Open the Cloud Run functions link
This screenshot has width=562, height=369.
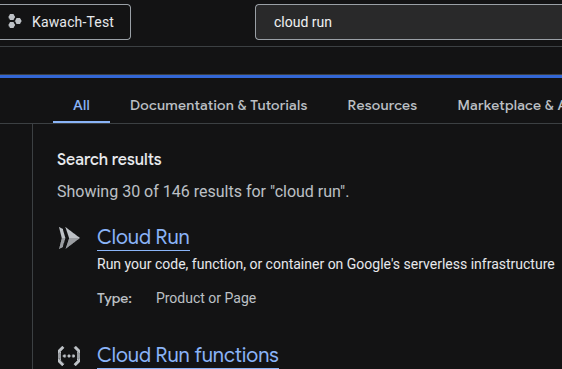[x=188, y=355]
